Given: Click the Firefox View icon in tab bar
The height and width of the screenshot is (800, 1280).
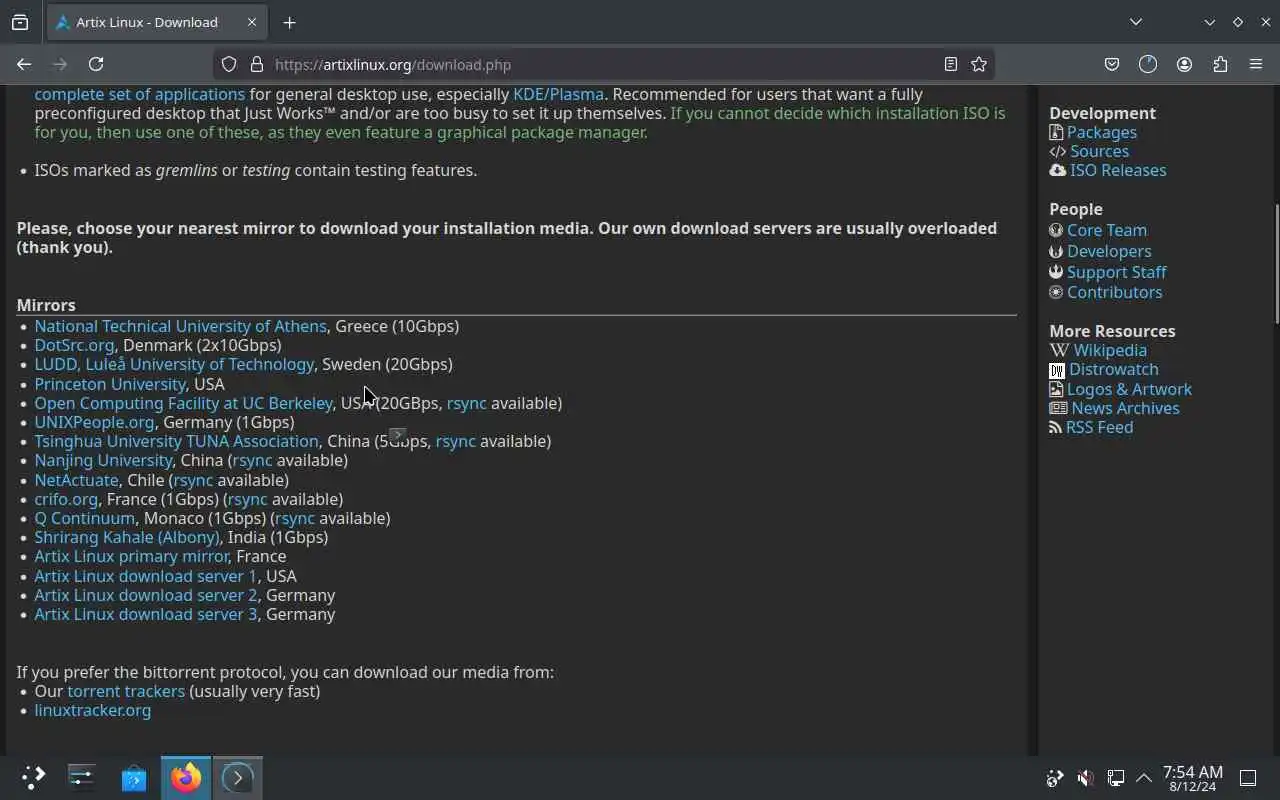Looking at the screenshot, I should click(x=20, y=22).
